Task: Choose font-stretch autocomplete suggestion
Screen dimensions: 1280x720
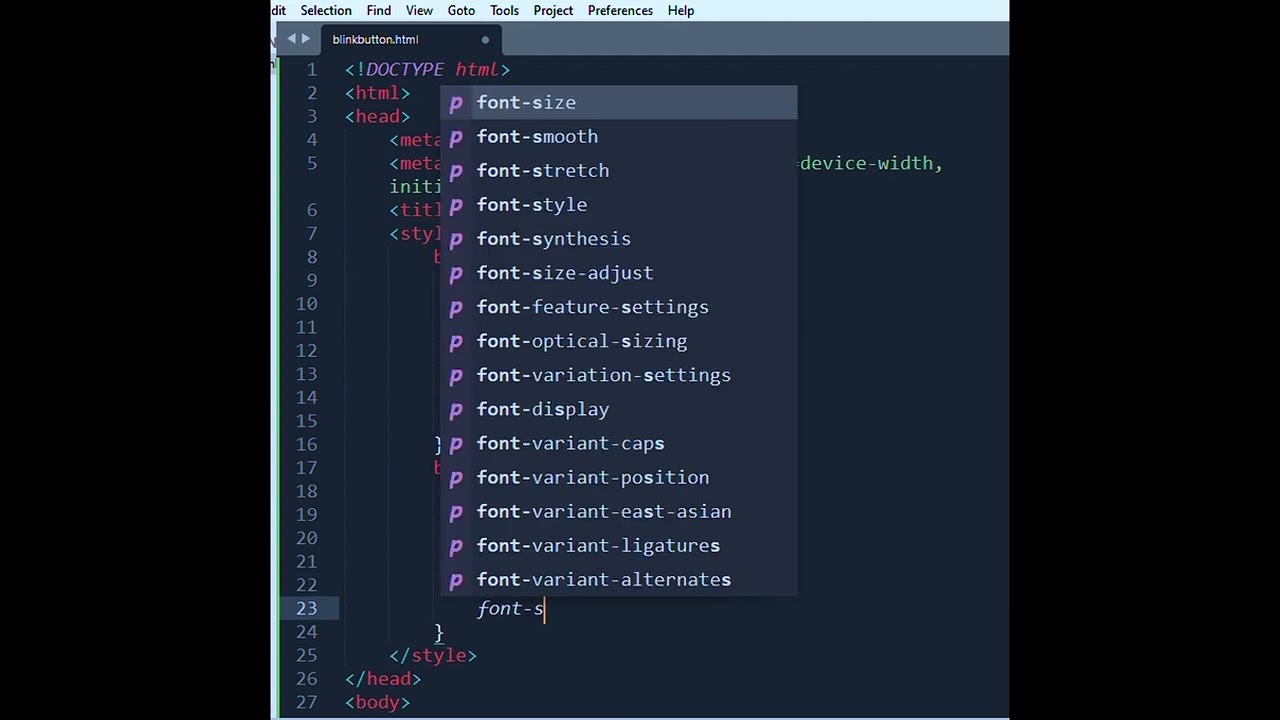Action: click(x=619, y=170)
